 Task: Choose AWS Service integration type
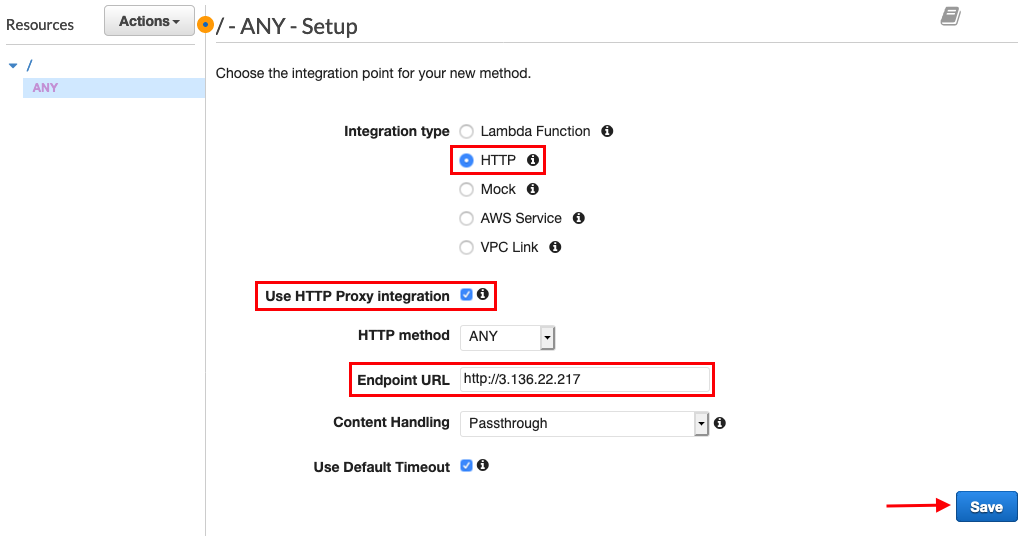coord(466,219)
